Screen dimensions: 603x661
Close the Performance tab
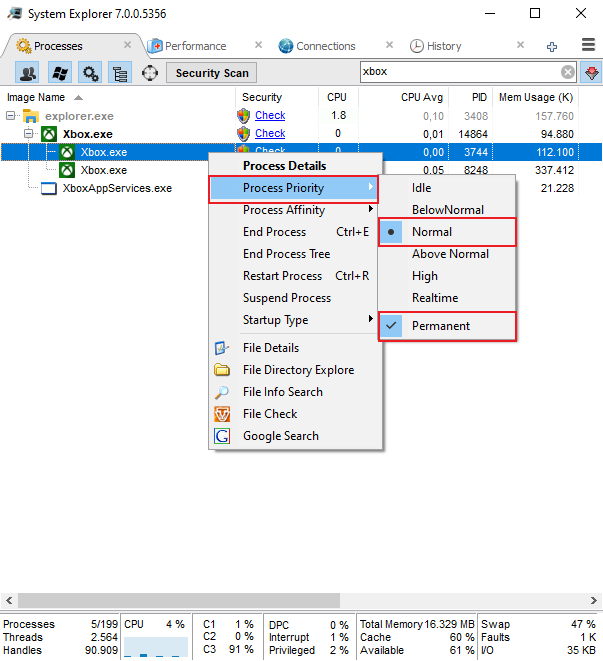tap(258, 45)
